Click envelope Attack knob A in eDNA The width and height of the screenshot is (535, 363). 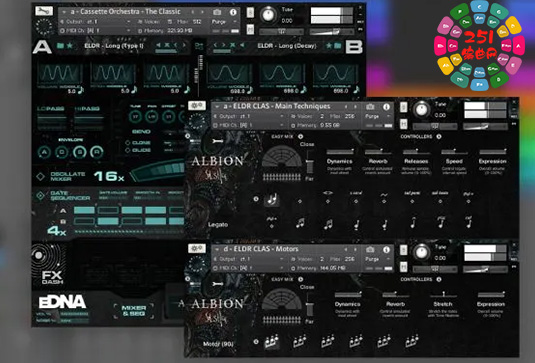pos(44,152)
